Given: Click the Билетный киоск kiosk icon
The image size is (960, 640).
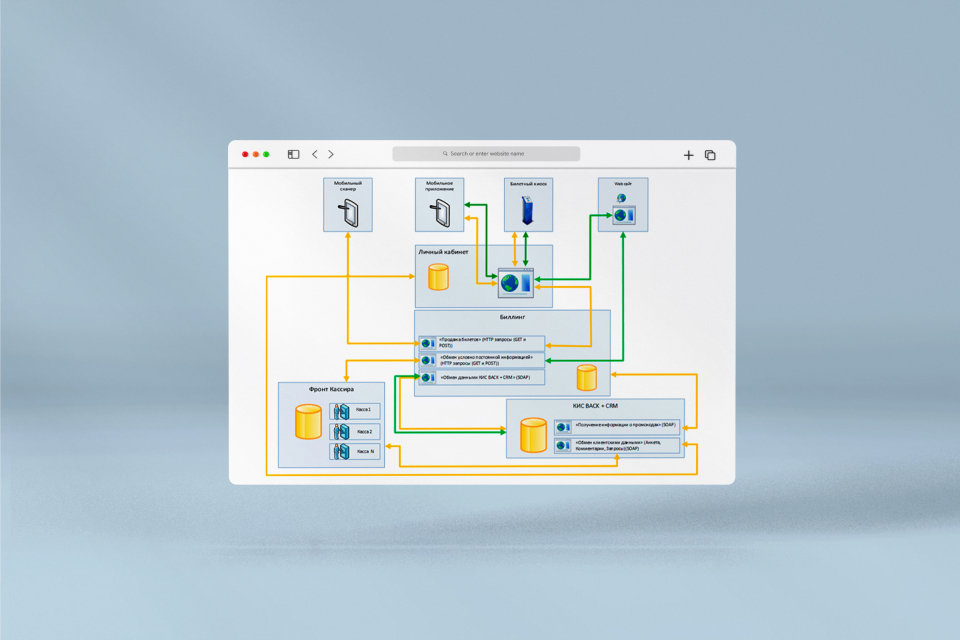Looking at the screenshot, I should click(x=528, y=211).
